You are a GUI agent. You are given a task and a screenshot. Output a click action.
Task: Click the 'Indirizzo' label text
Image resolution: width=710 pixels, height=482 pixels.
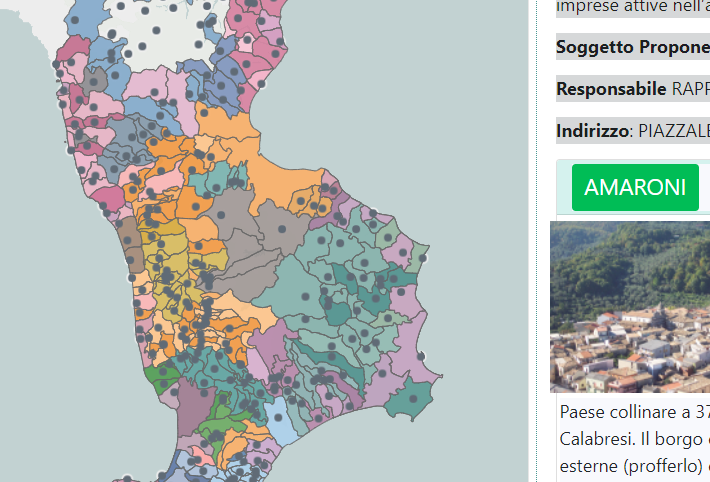pos(593,131)
